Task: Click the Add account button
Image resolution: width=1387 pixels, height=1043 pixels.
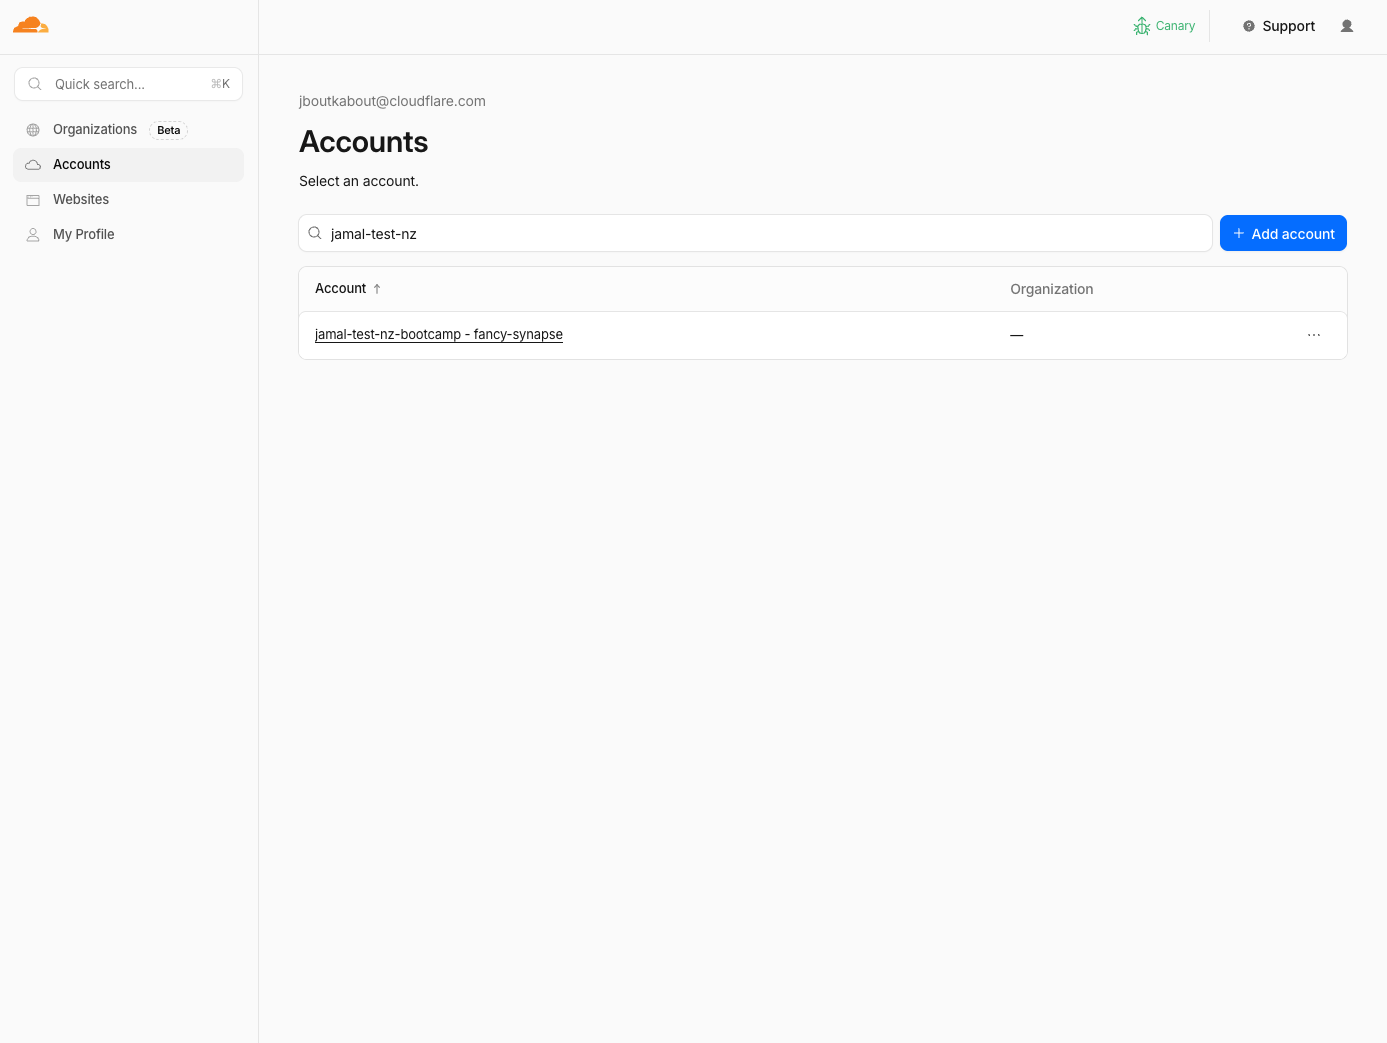Action: [x=1283, y=233]
